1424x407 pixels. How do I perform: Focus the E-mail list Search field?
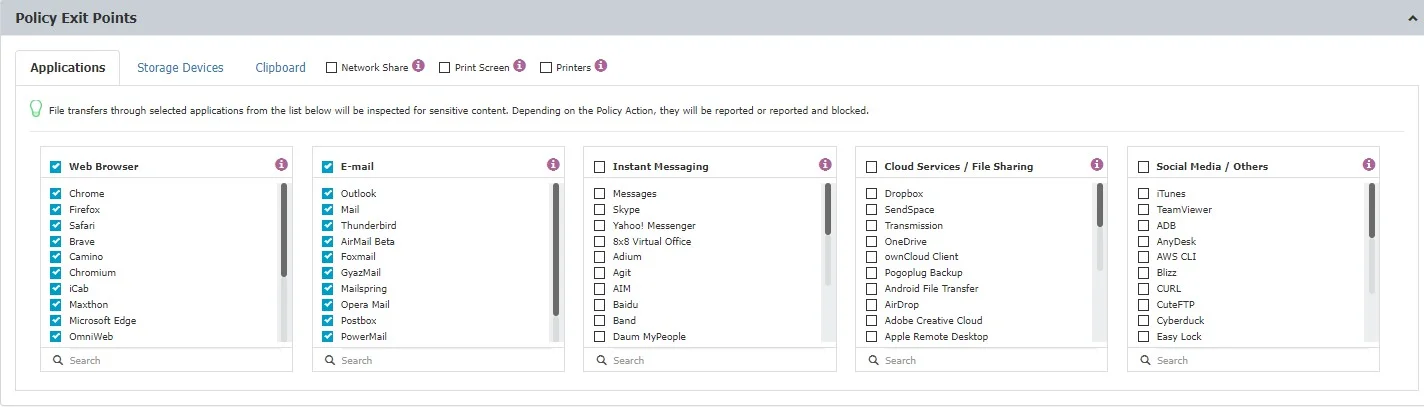(438, 360)
